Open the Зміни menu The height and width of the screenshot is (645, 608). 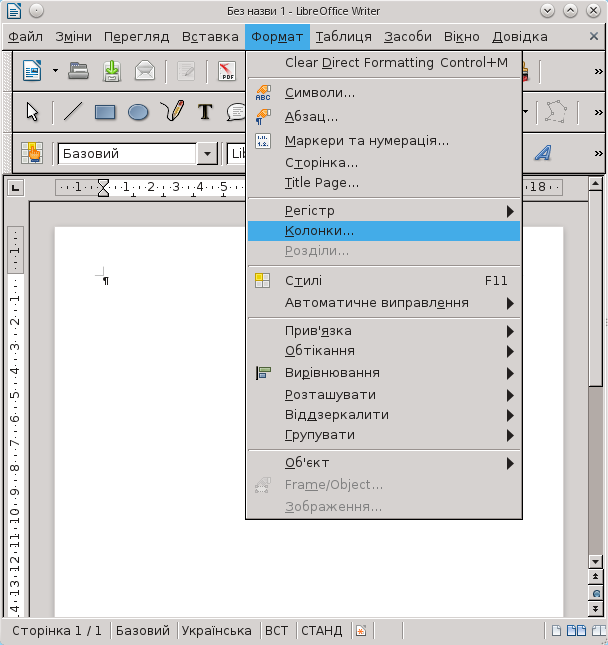coord(74,37)
